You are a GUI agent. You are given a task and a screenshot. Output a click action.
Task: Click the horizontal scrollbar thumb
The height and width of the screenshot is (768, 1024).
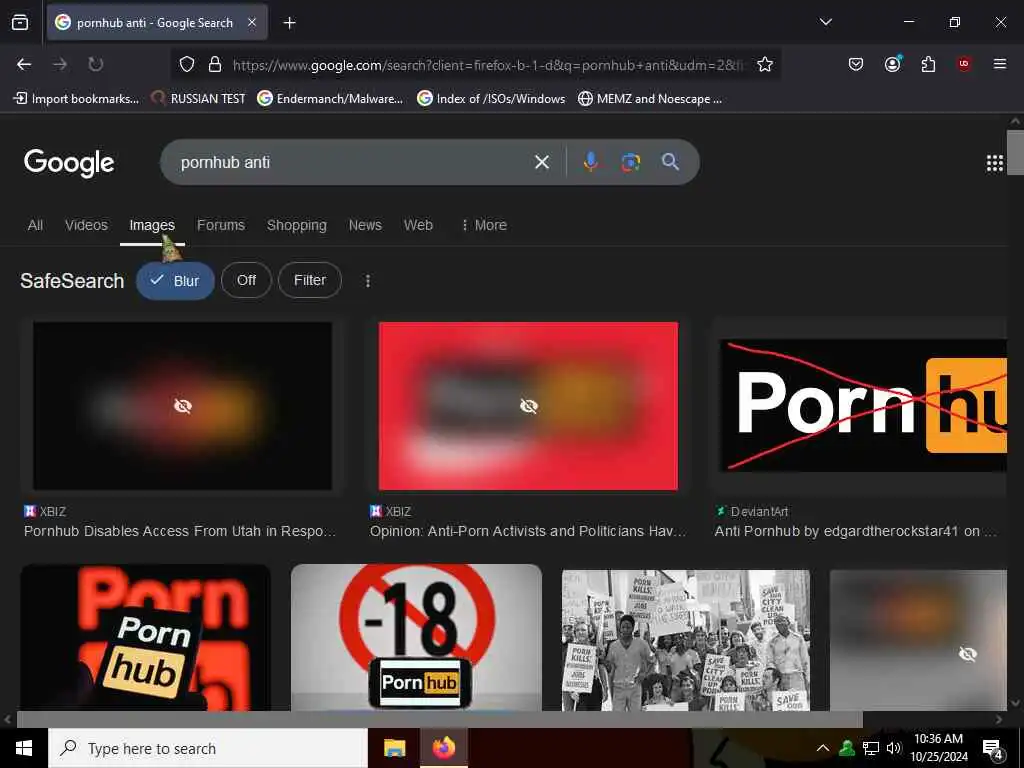(440, 720)
